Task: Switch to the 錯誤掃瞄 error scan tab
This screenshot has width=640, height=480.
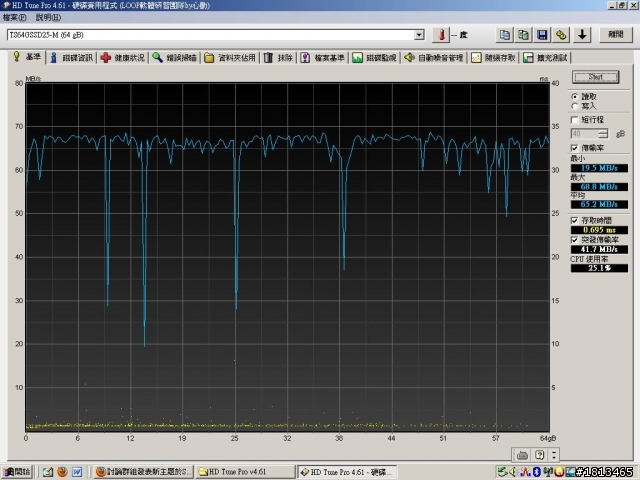Action: pyautogui.click(x=174, y=58)
